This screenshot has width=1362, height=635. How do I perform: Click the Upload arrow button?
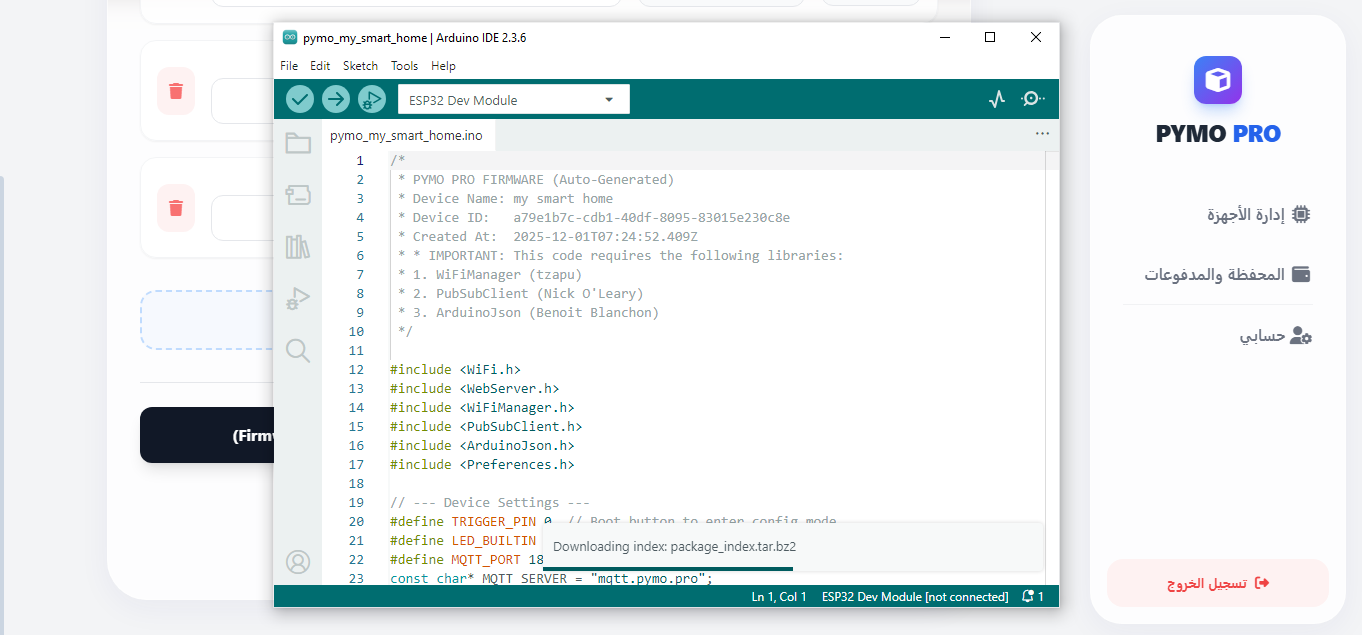tap(336, 99)
